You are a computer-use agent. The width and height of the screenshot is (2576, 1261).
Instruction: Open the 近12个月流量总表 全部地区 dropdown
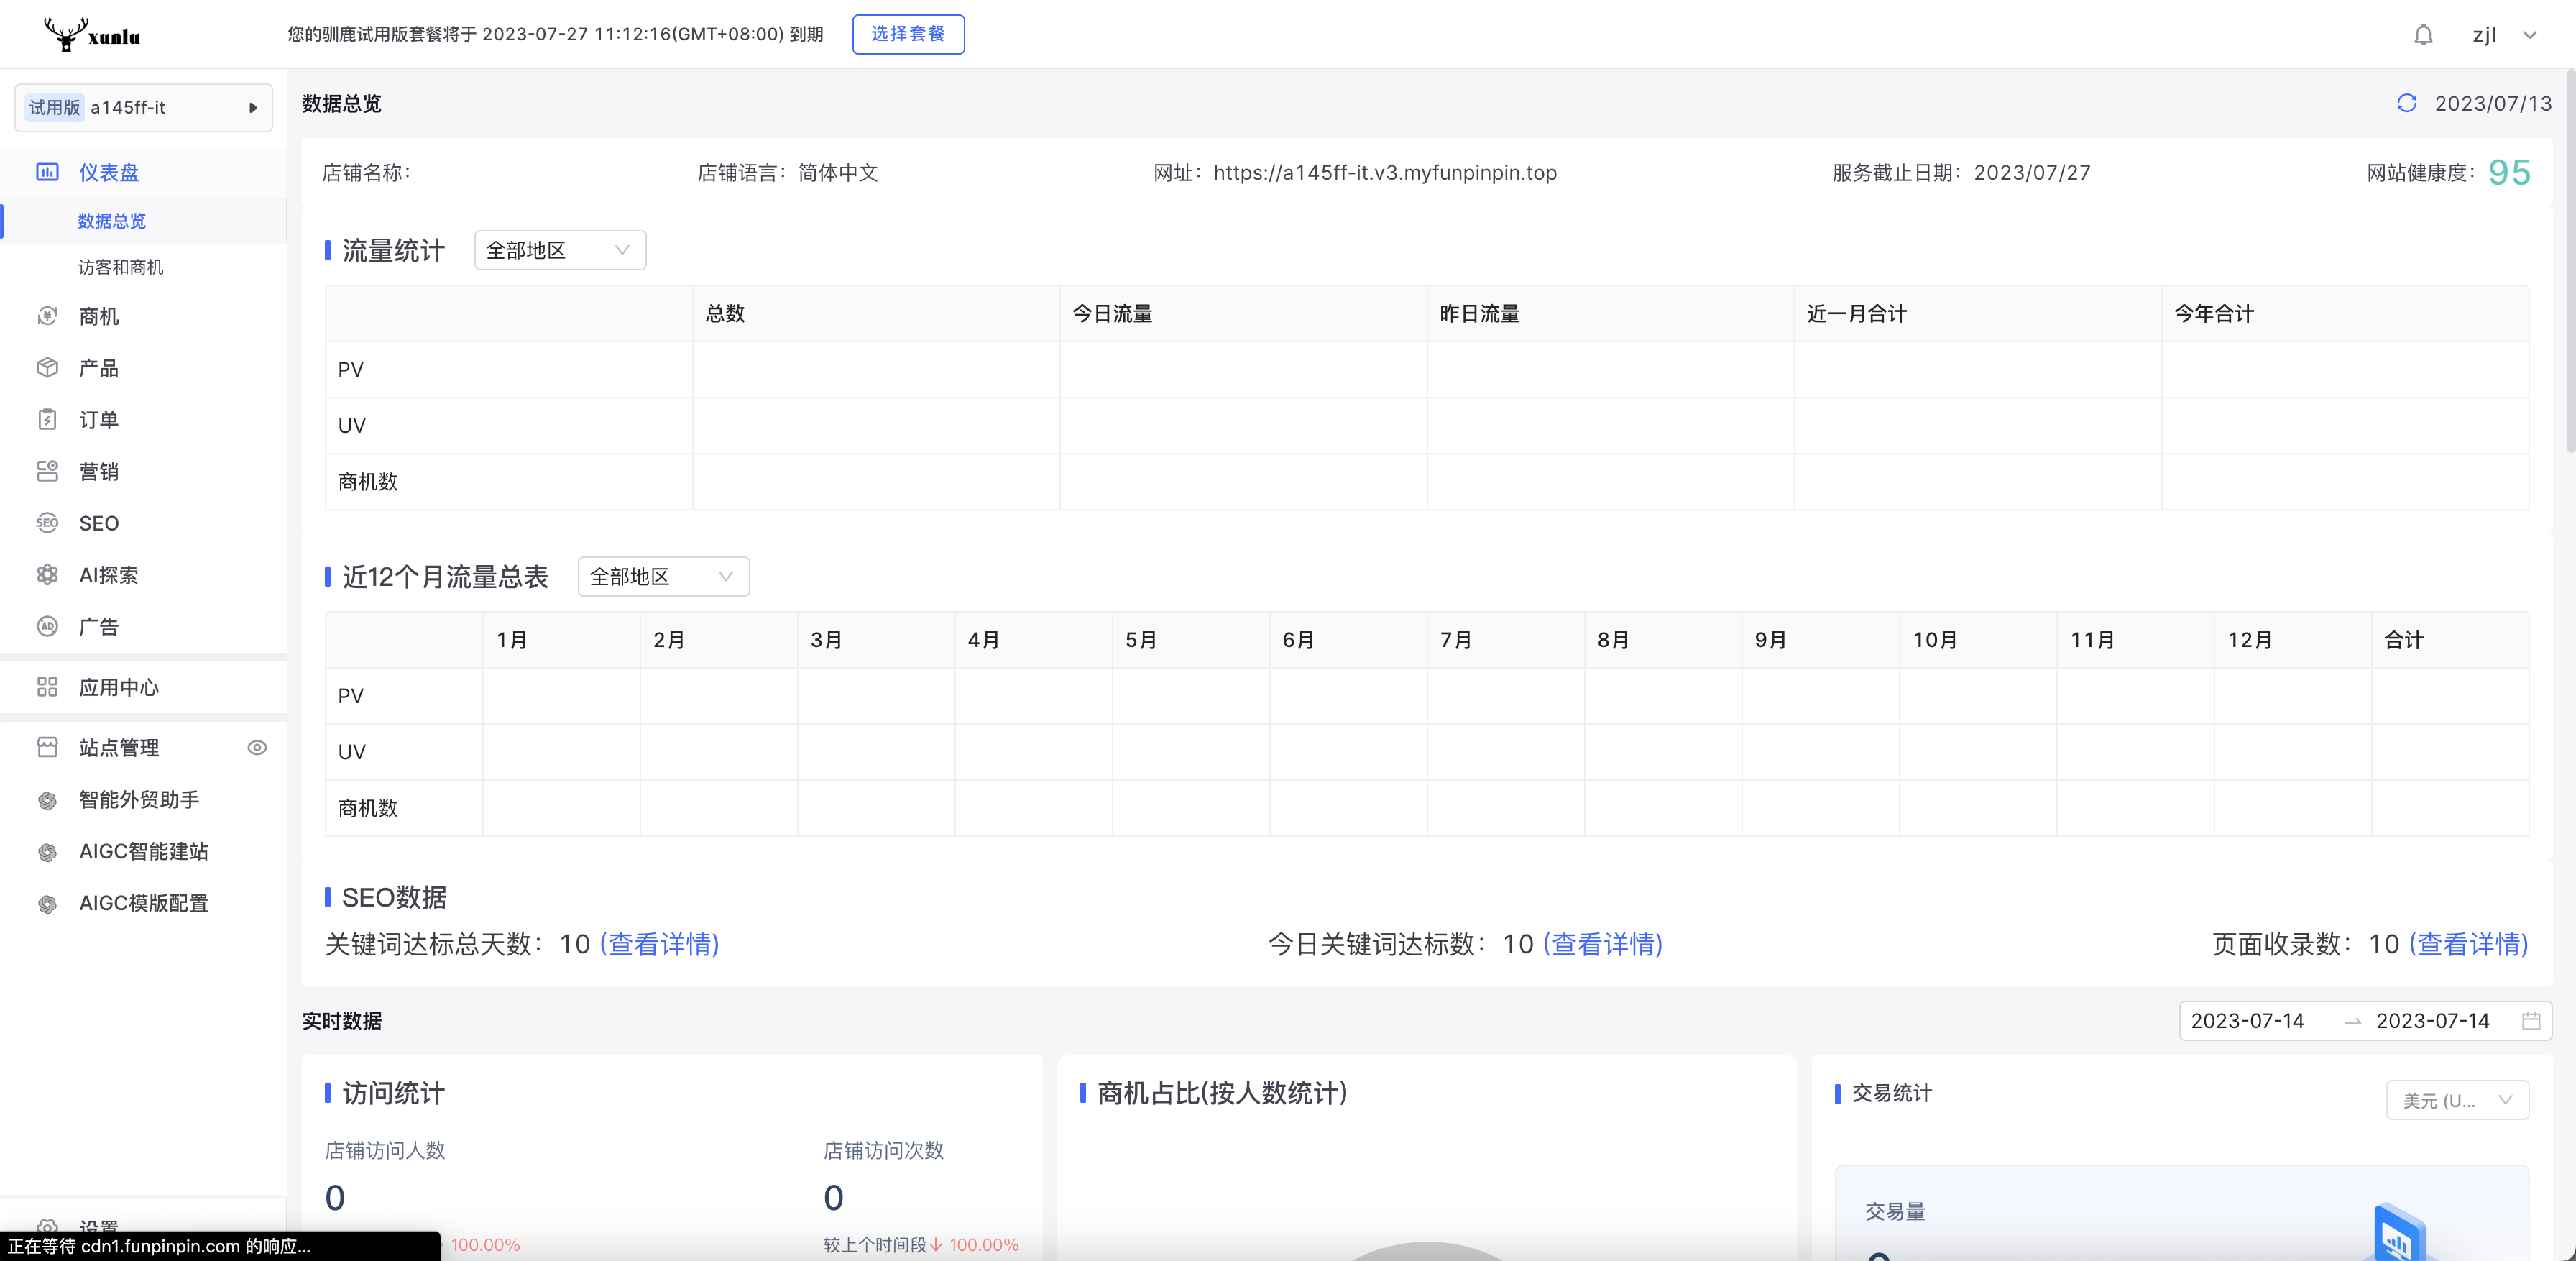[664, 576]
